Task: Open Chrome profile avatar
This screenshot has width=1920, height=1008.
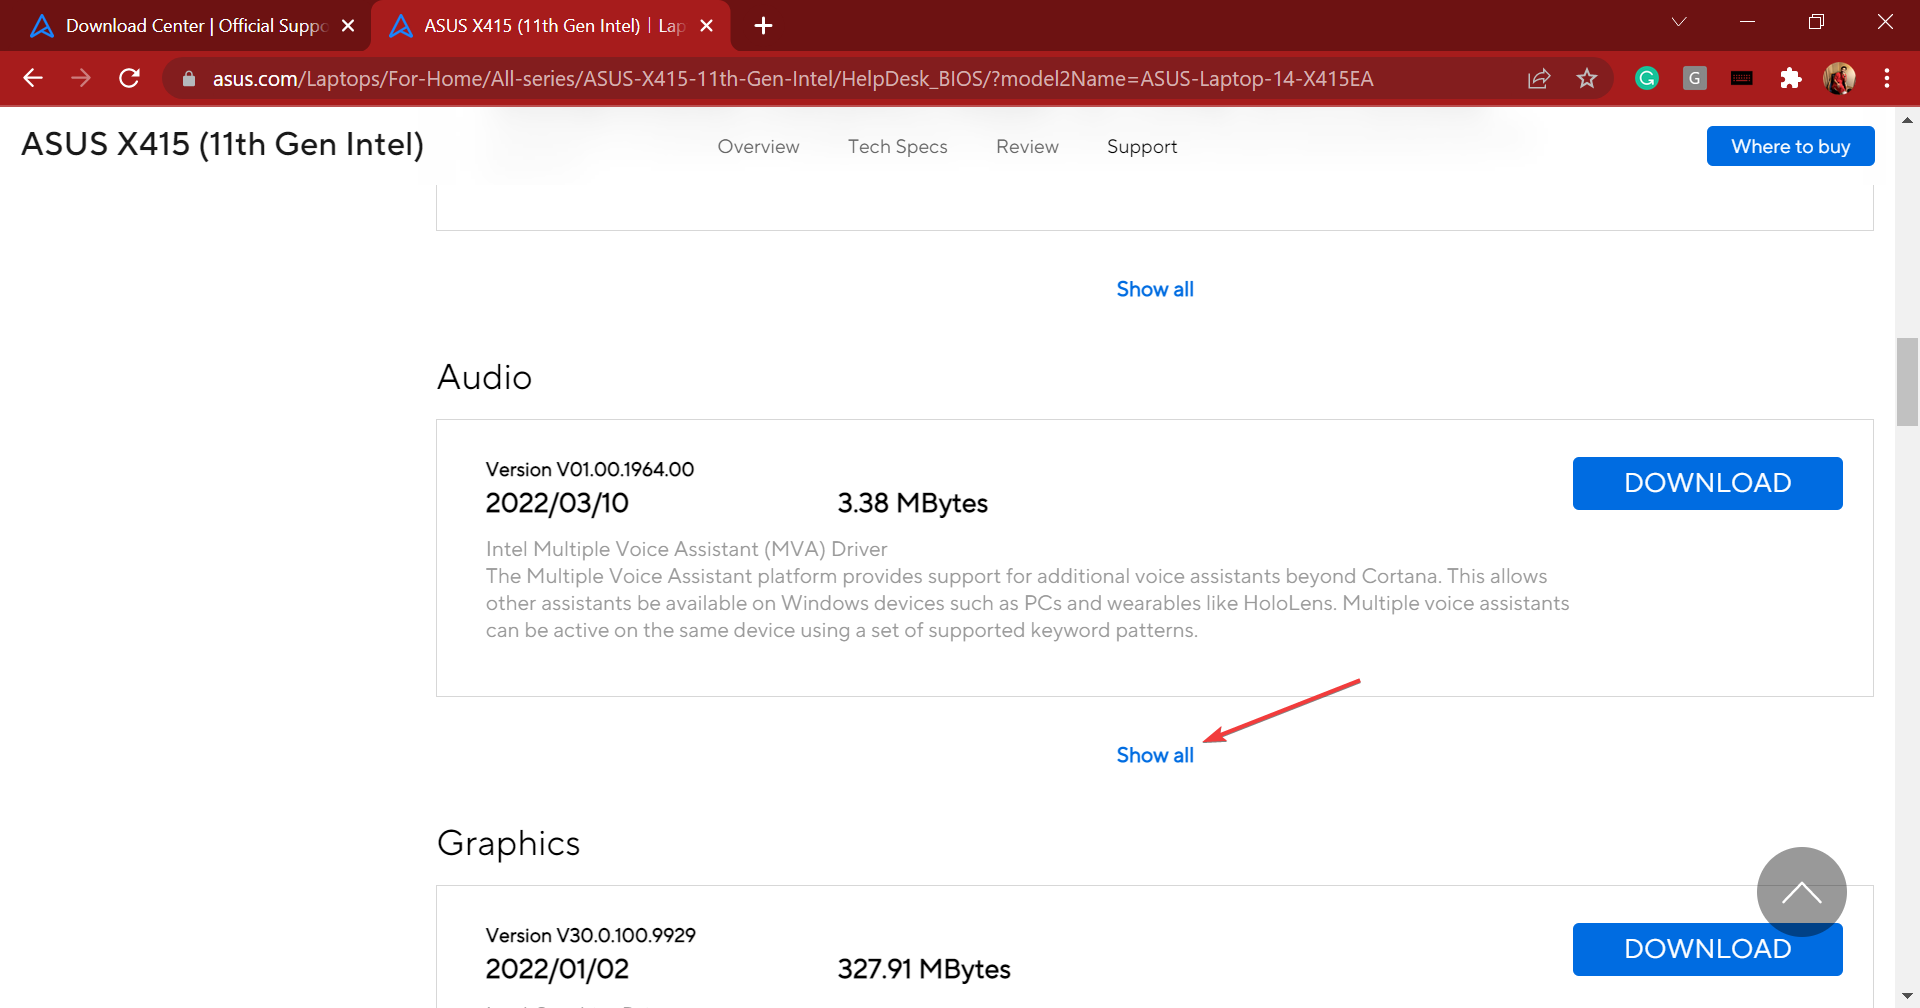Action: 1839,78
